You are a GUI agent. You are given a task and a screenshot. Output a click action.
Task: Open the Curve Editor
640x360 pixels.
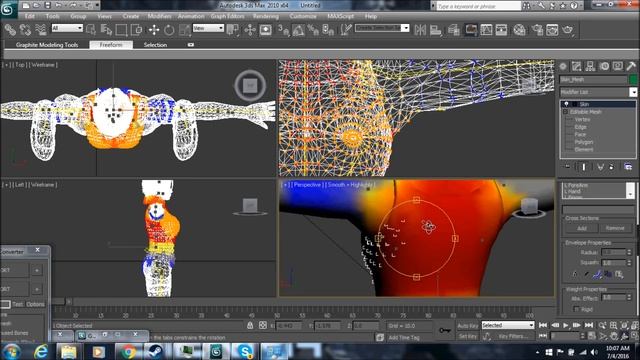(486, 30)
